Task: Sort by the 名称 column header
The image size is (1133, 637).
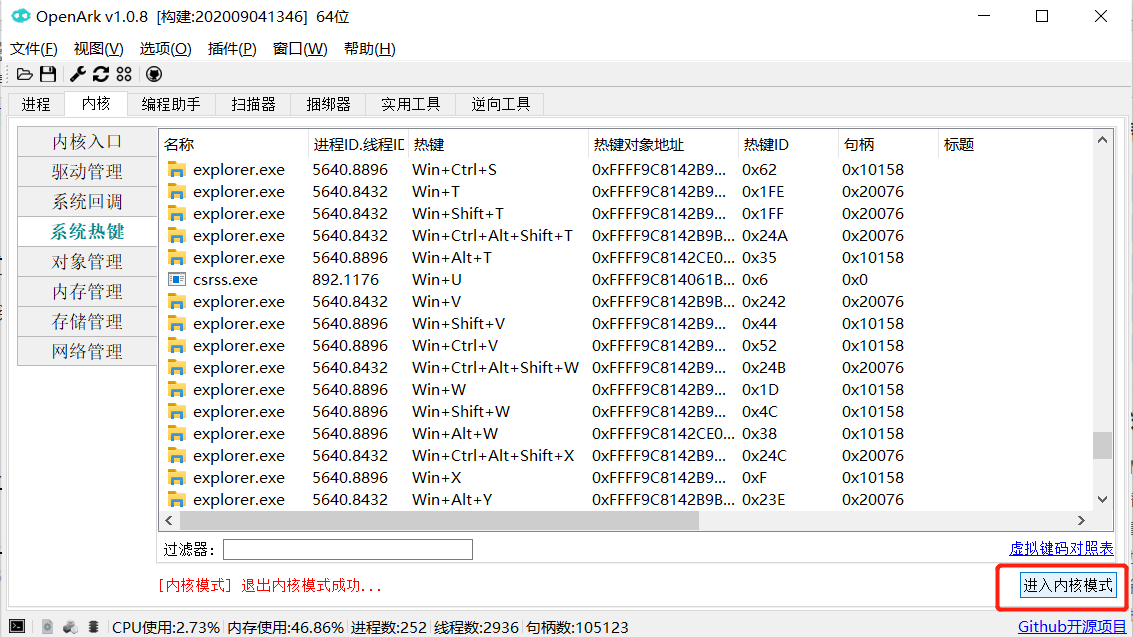Action: pyautogui.click(x=233, y=144)
